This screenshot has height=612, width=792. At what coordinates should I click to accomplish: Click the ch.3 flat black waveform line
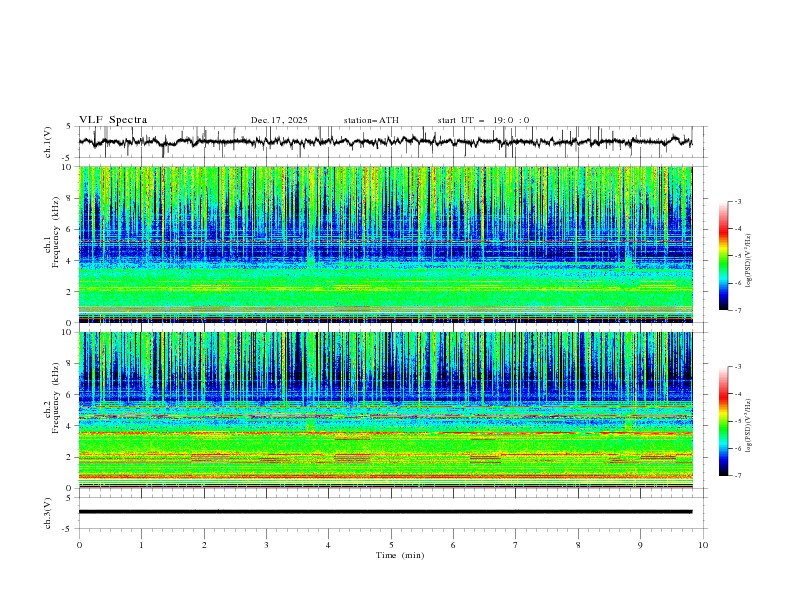(x=385, y=512)
